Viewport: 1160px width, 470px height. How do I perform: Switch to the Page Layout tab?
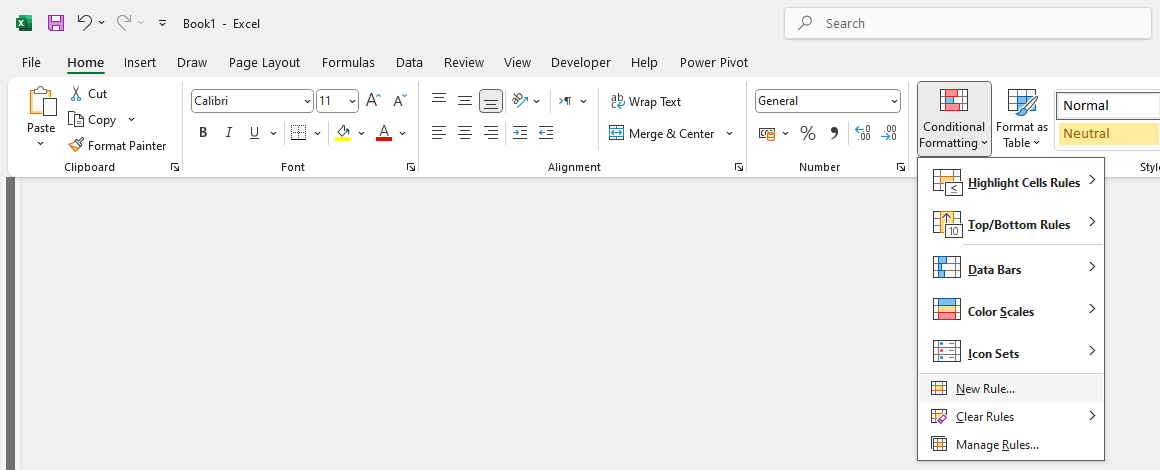point(264,62)
